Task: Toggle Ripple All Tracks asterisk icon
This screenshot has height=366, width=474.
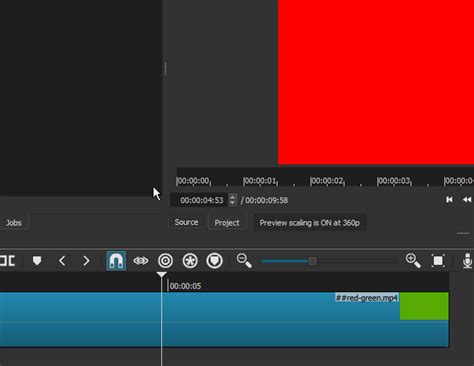Action: (190, 261)
